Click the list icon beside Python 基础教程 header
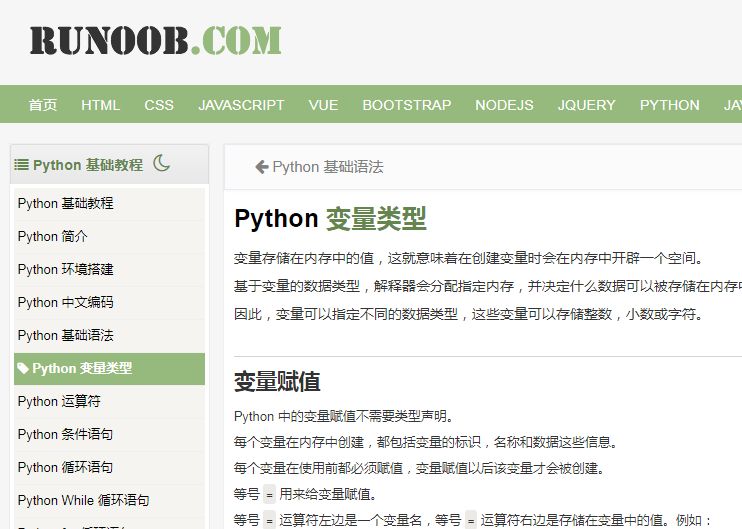This screenshot has height=529, width=742. click(x=21, y=165)
